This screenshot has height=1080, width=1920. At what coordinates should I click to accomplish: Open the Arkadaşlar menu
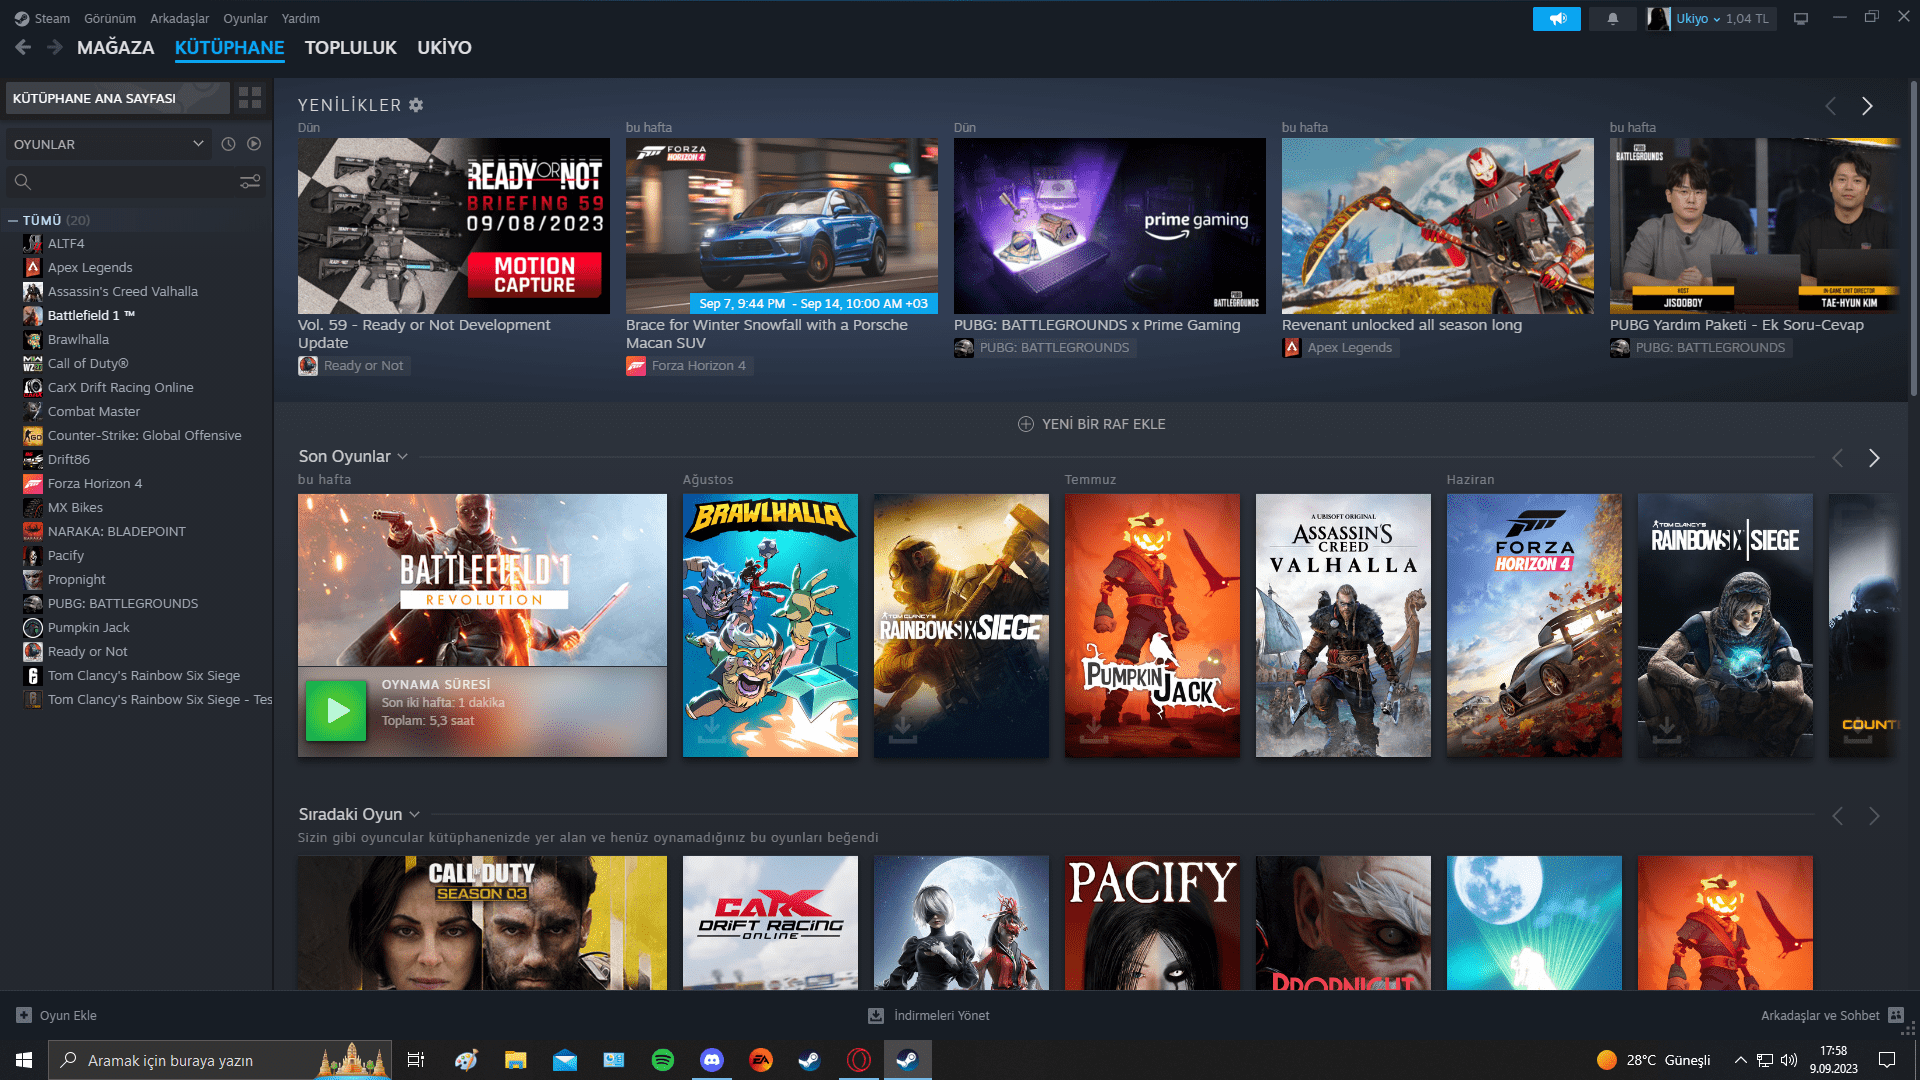click(x=179, y=18)
